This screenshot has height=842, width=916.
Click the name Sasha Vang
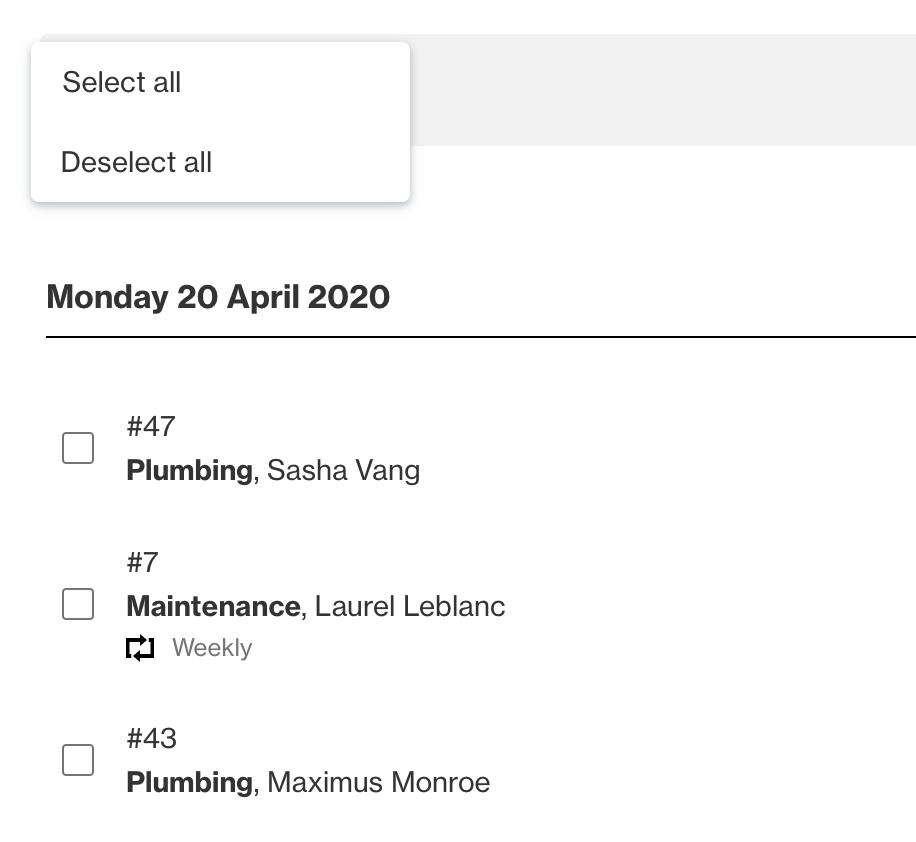pos(343,470)
